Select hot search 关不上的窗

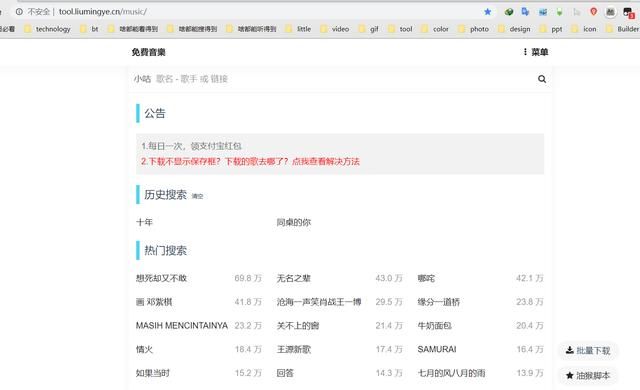[298, 326]
